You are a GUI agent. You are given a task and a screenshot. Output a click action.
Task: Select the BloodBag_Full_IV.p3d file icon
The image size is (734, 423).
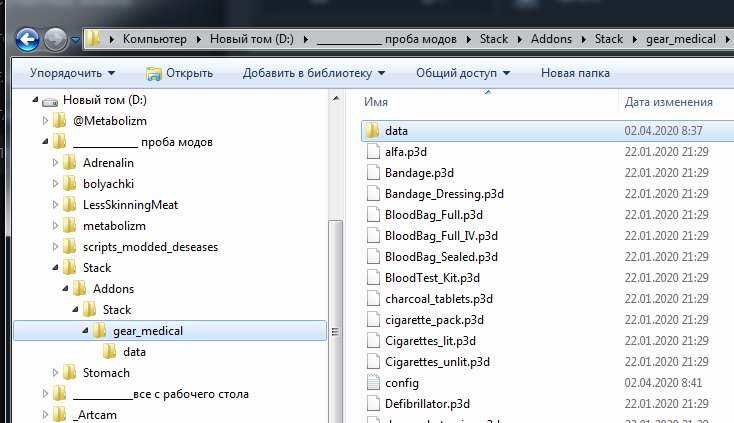(x=373, y=236)
